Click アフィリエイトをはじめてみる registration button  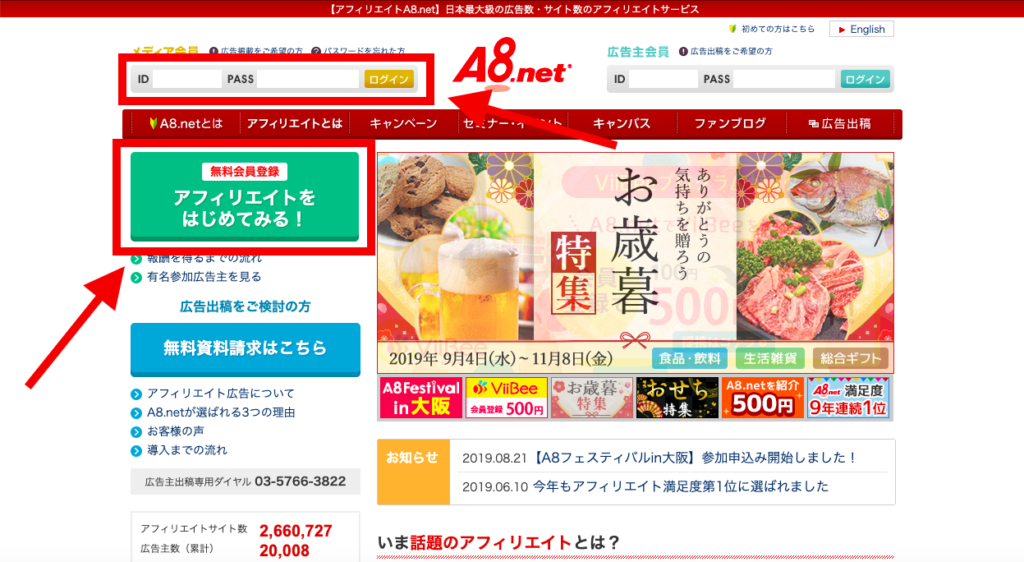pos(245,196)
